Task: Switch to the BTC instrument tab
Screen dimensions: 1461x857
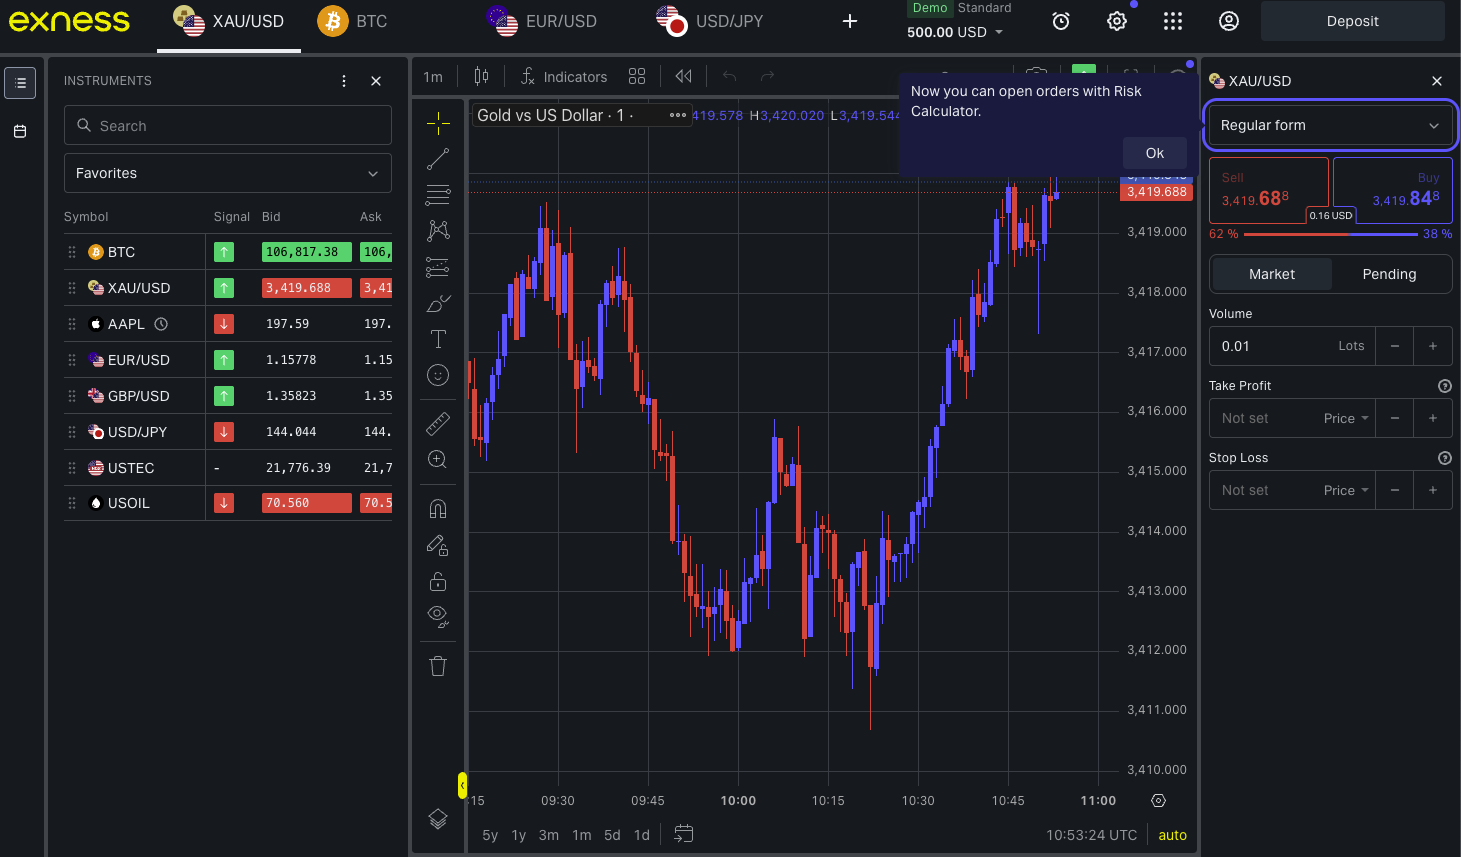Action: (352, 21)
